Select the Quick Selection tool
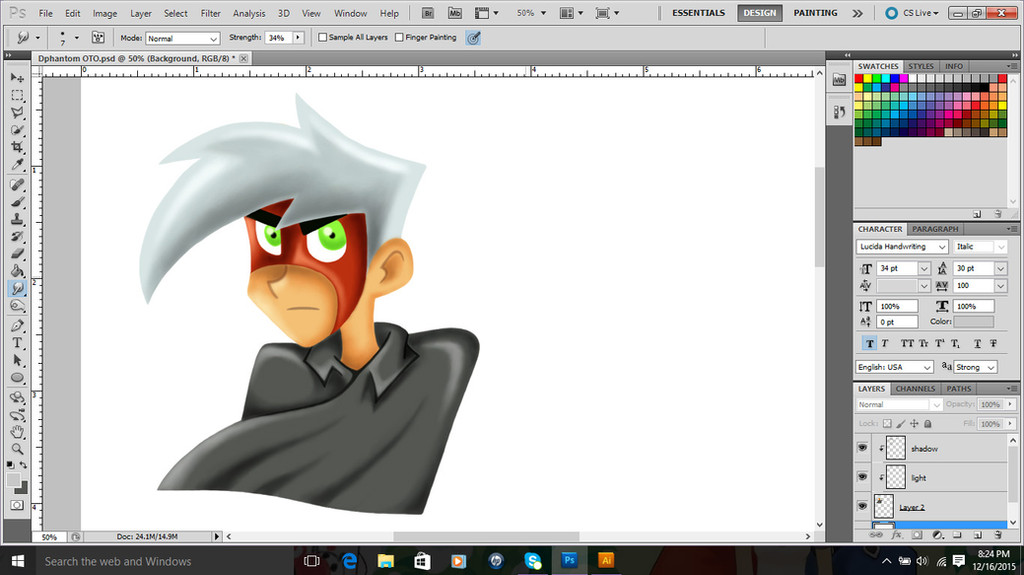 coord(17,129)
